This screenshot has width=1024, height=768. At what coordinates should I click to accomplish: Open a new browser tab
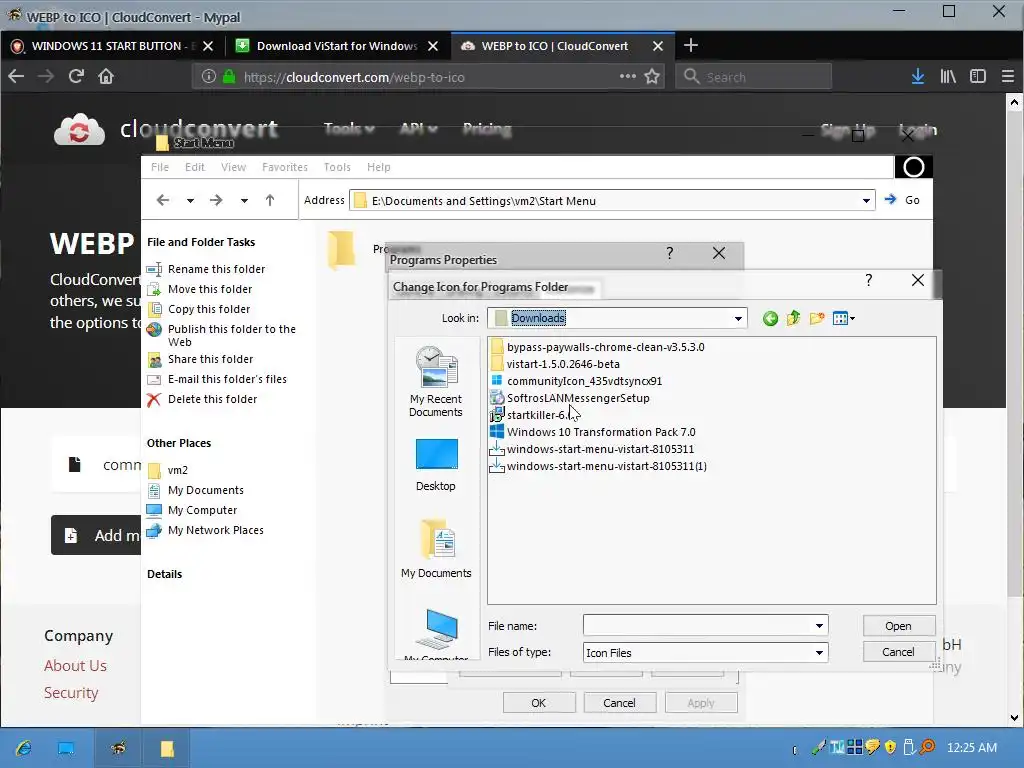click(x=691, y=45)
